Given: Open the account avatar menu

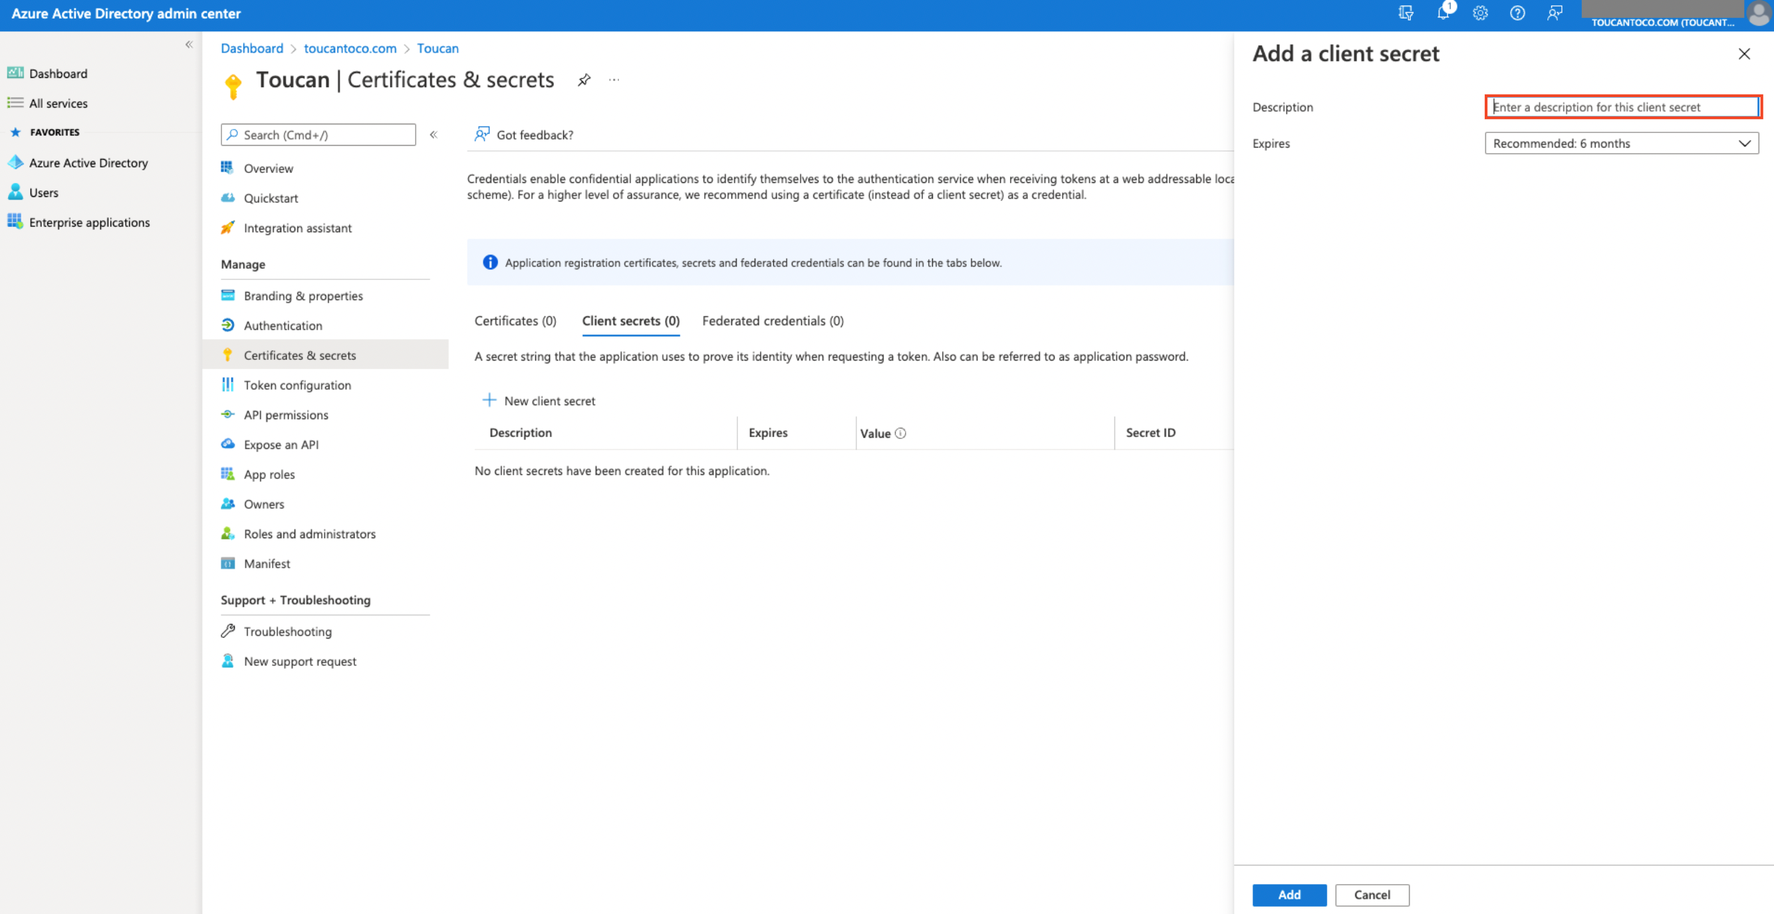Looking at the screenshot, I should coord(1758,14).
